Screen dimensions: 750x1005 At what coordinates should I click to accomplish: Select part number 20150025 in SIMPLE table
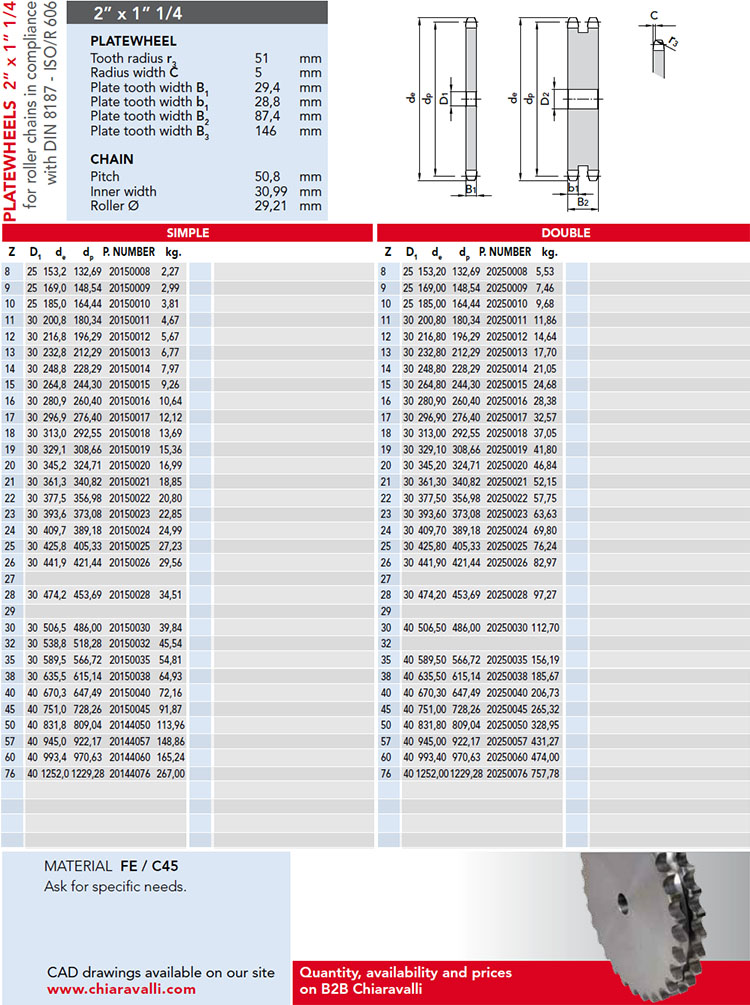[x=129, y=547]
